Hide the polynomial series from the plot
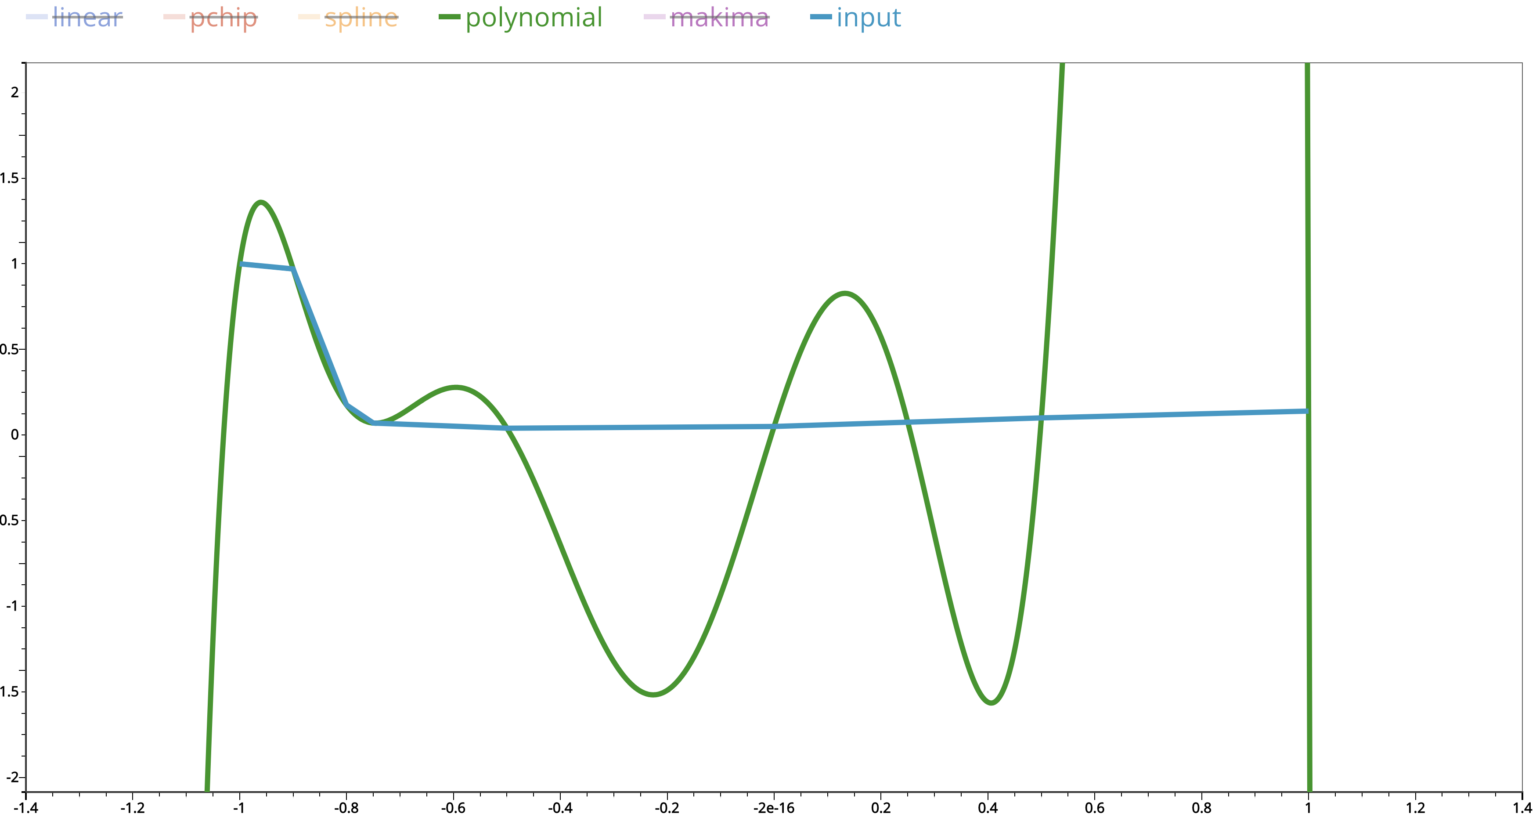The width and height of the screenshot is (1536, 818). pyautogui.click(x=532, y=17)
